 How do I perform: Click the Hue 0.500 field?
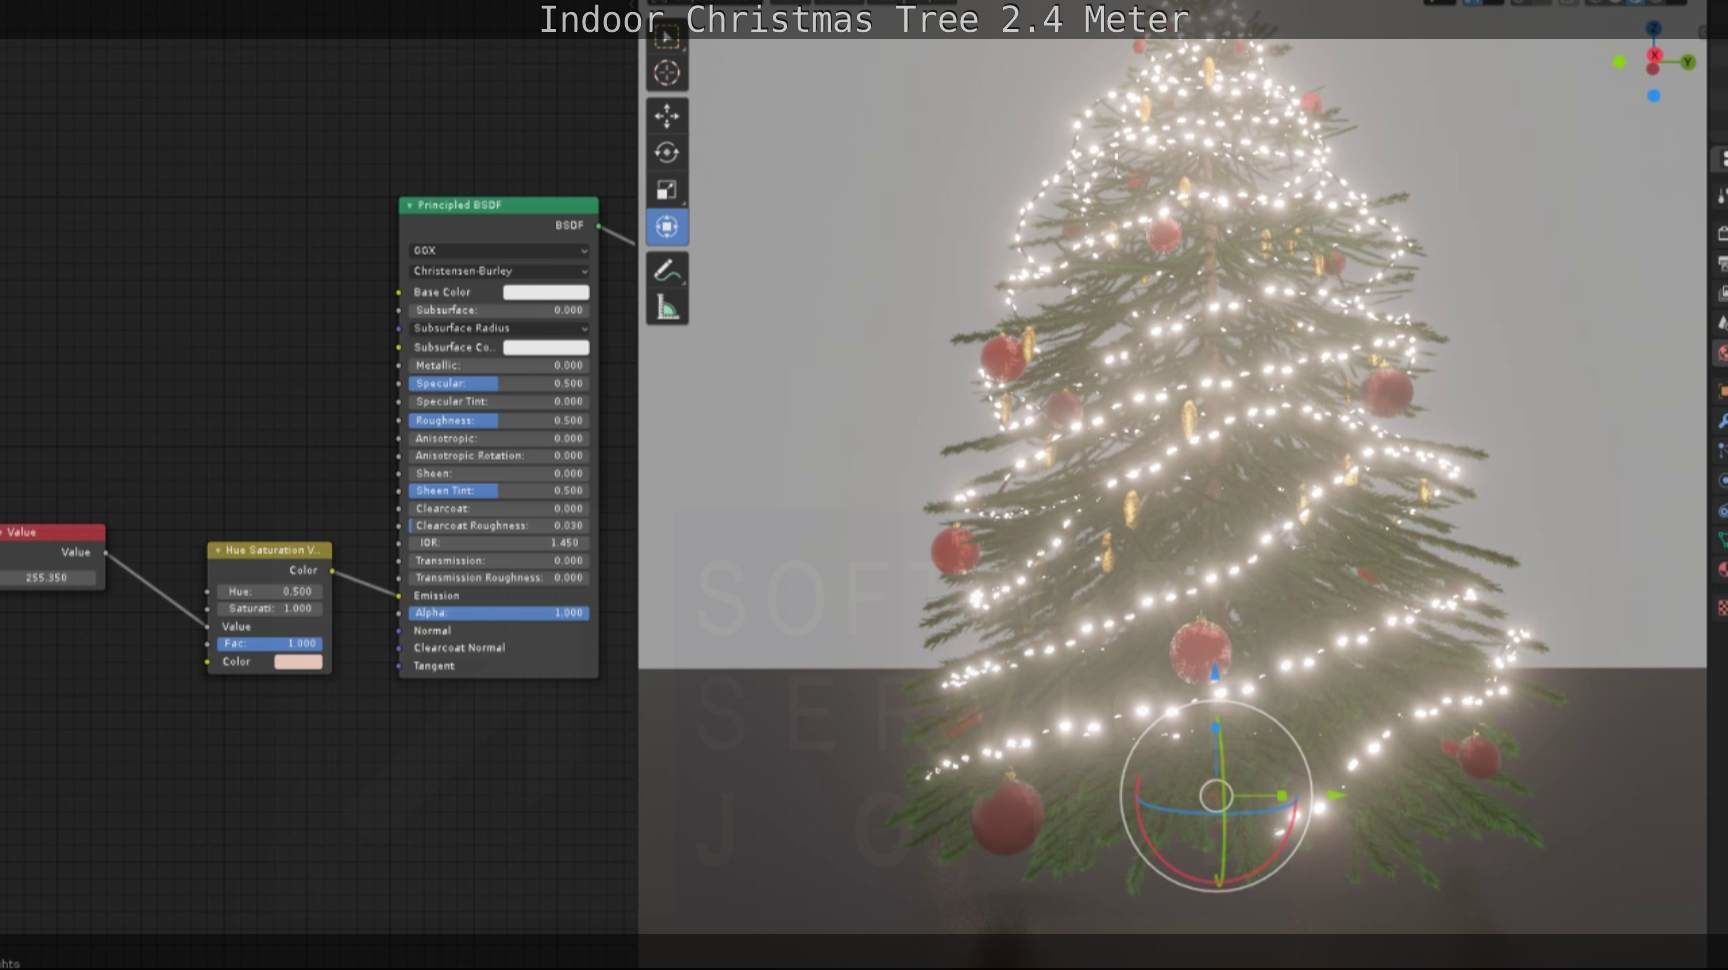(x=270, y=591)
